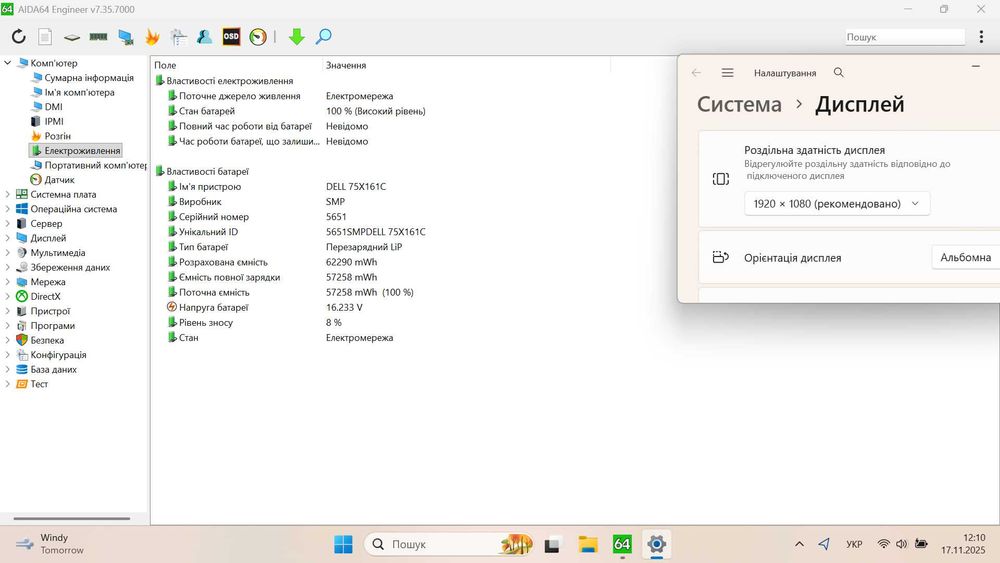Click the AIDA64 taskbar icon
Screen dimensions: 1000x563
pos(622,545)
